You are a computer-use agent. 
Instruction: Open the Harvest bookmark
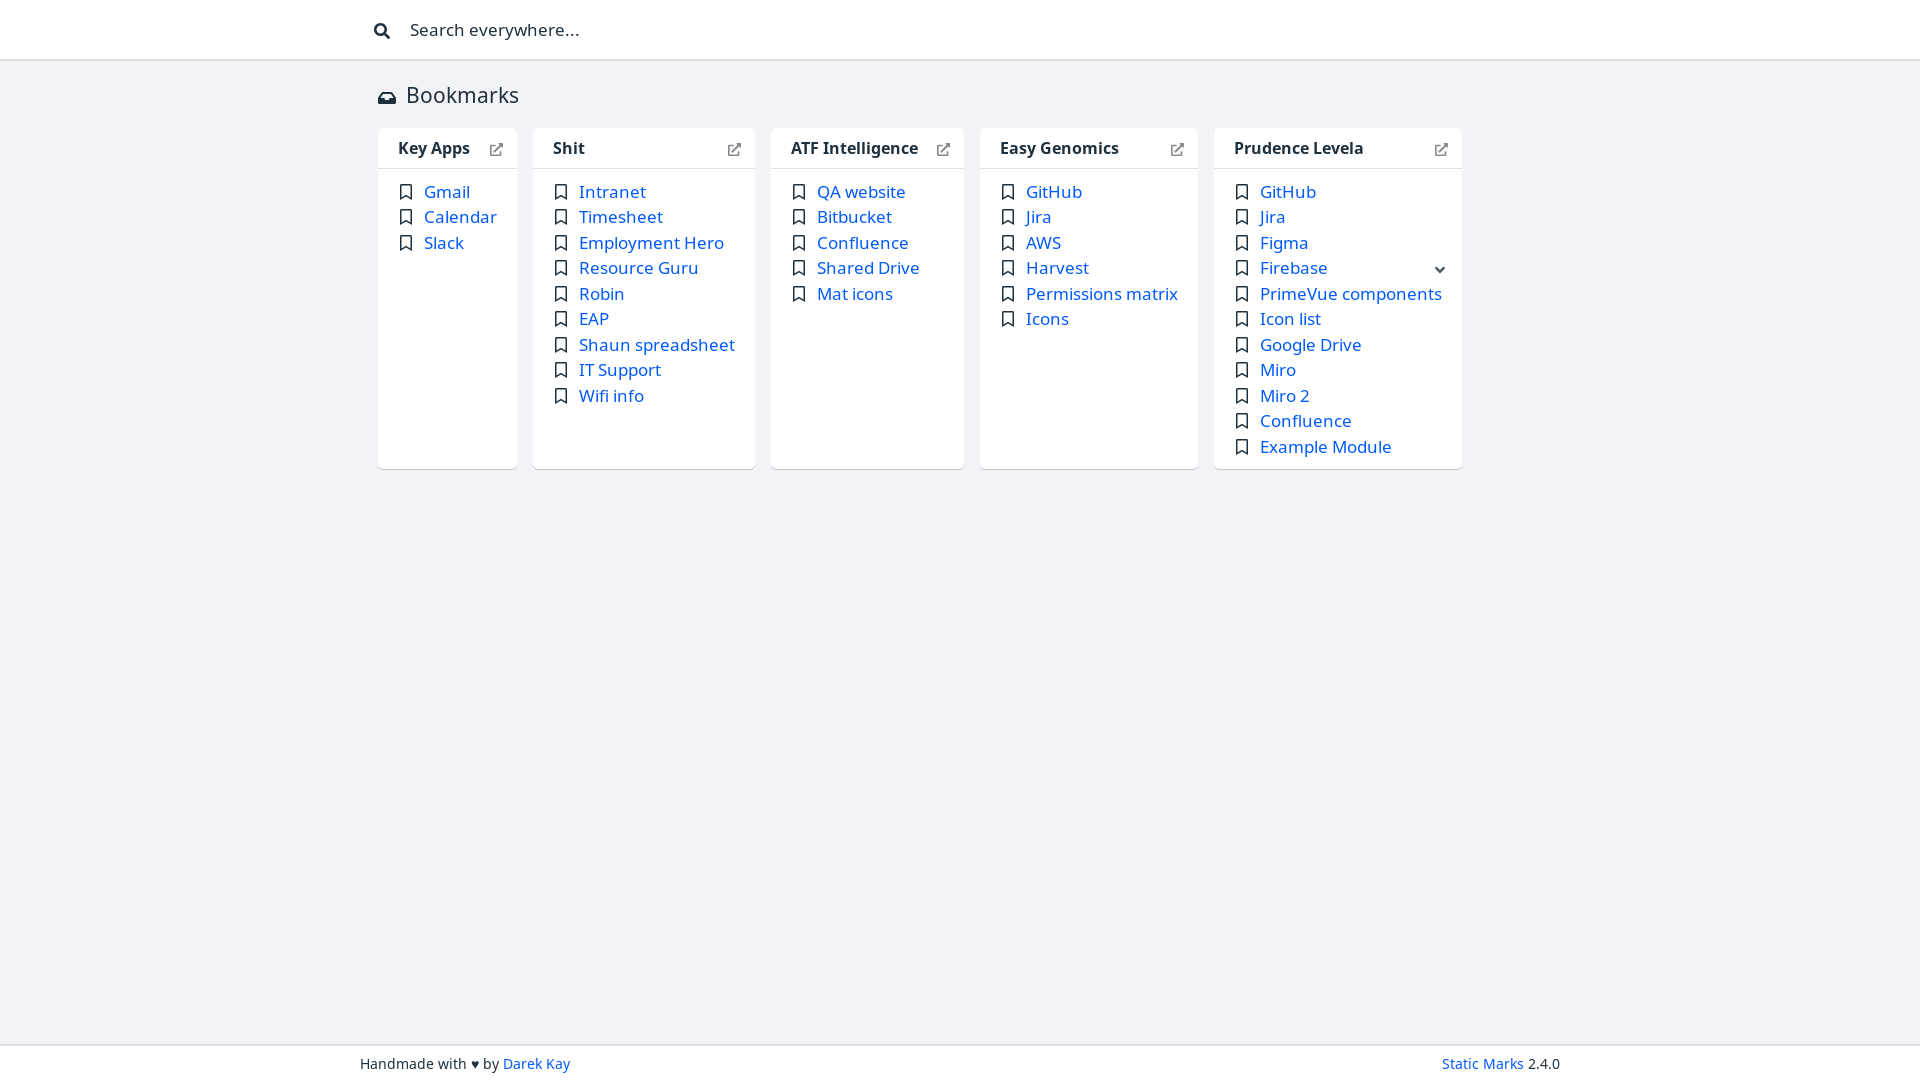point(1057,268)
